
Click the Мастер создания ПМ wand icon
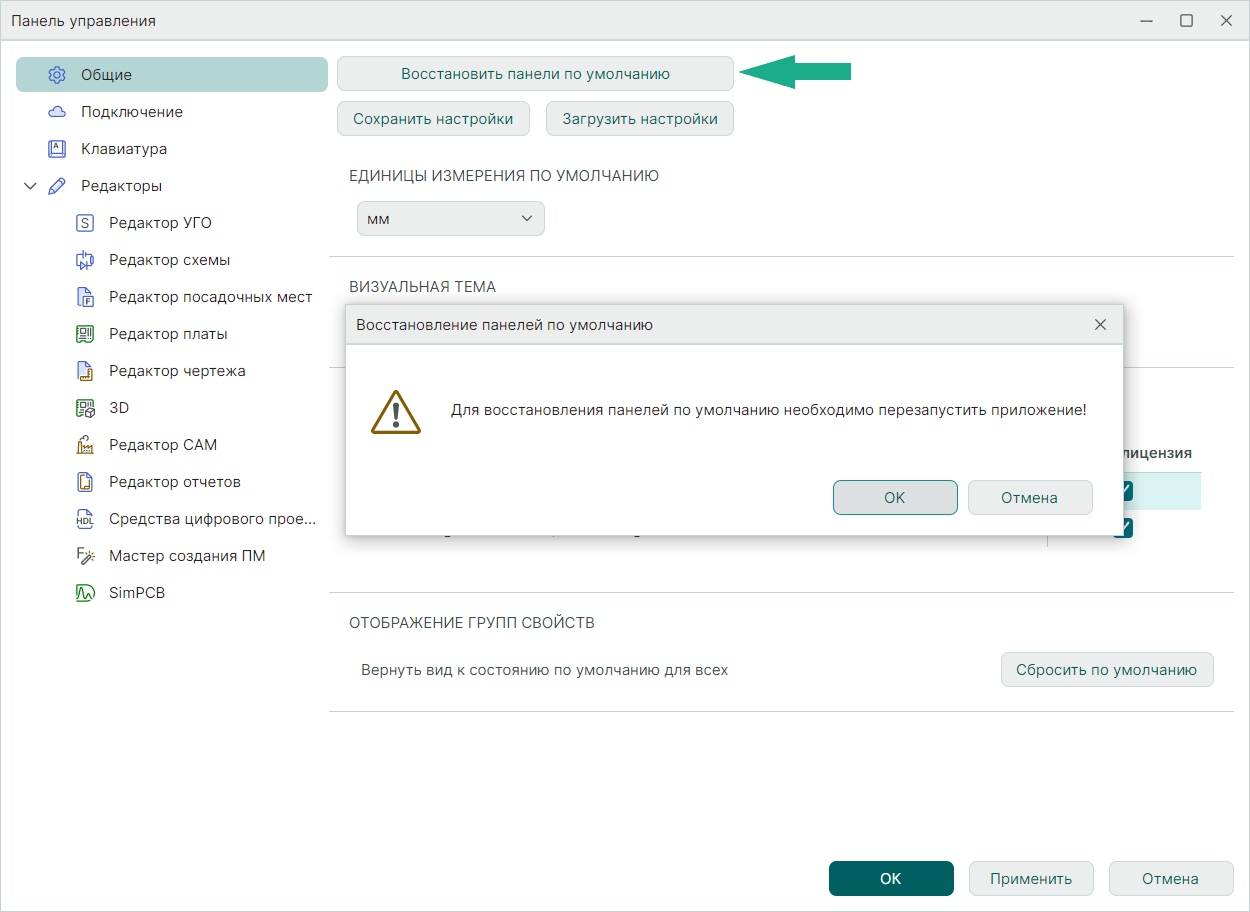[x=85, y=556]
